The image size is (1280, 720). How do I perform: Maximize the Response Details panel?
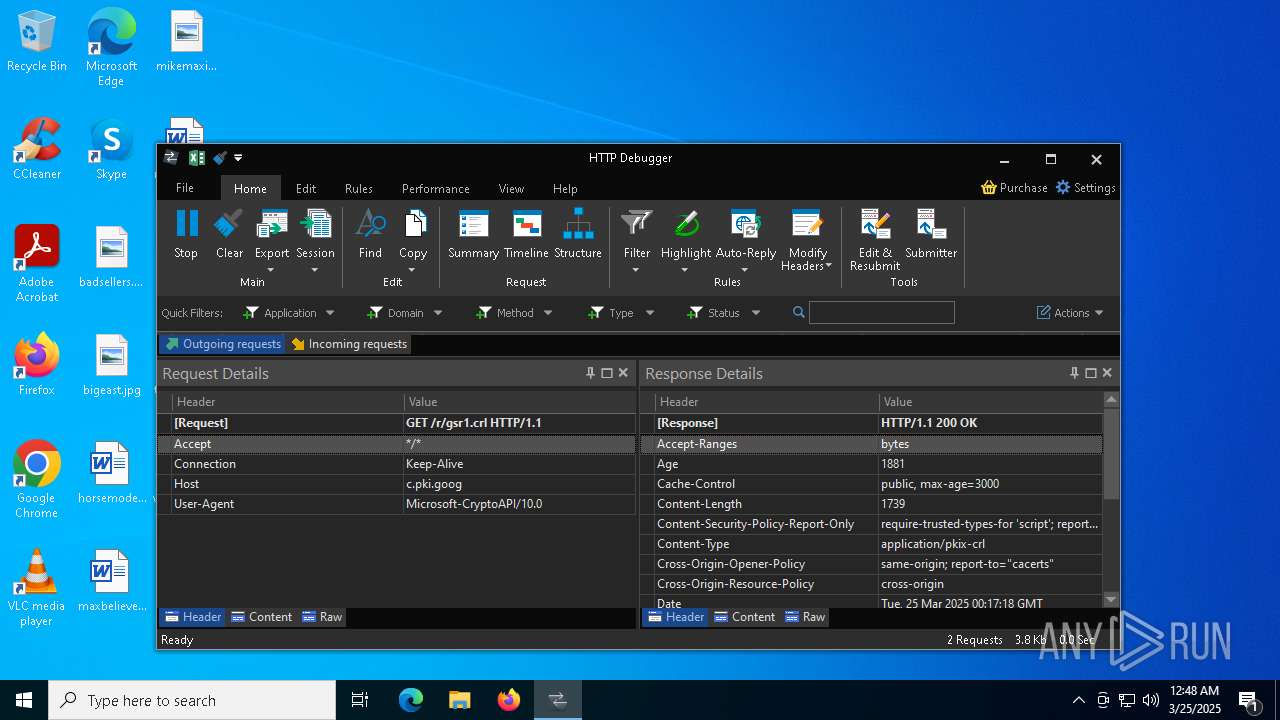1091,373
